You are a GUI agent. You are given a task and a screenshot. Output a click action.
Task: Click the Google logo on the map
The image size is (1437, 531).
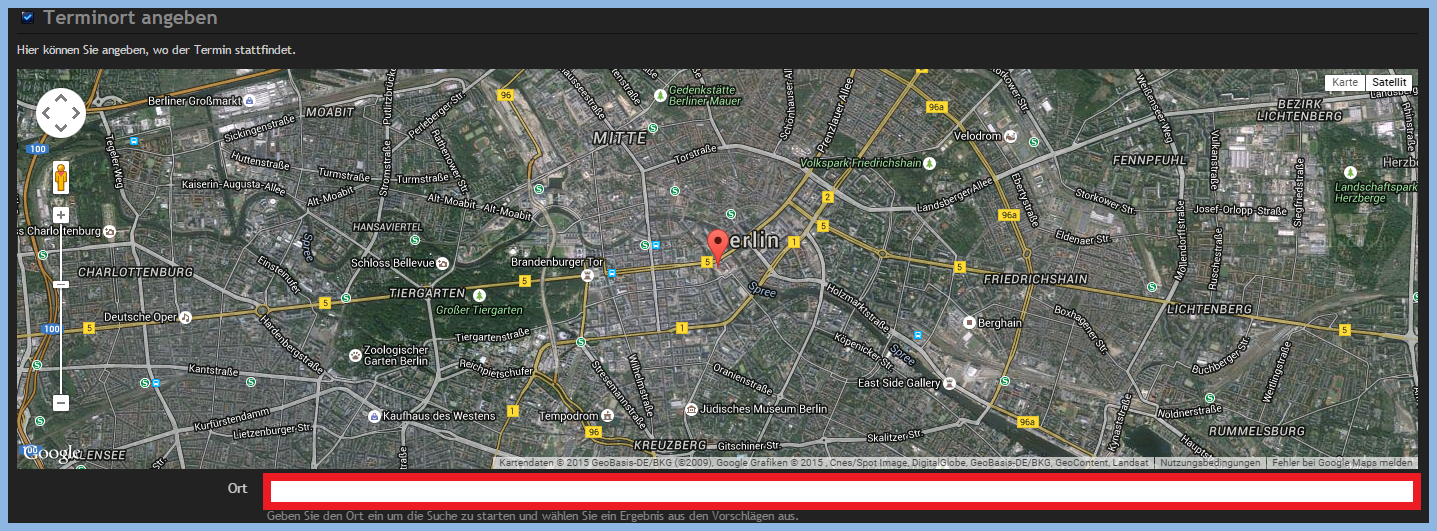[50, 454]
